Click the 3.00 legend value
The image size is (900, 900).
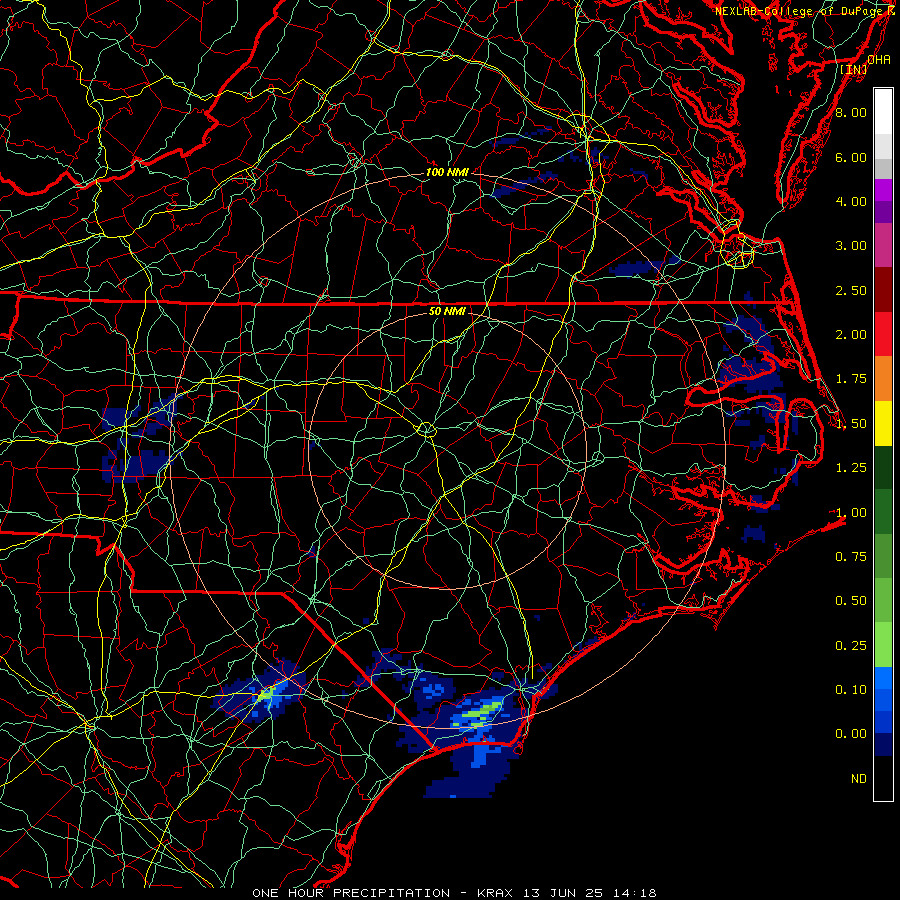[851, 246]
